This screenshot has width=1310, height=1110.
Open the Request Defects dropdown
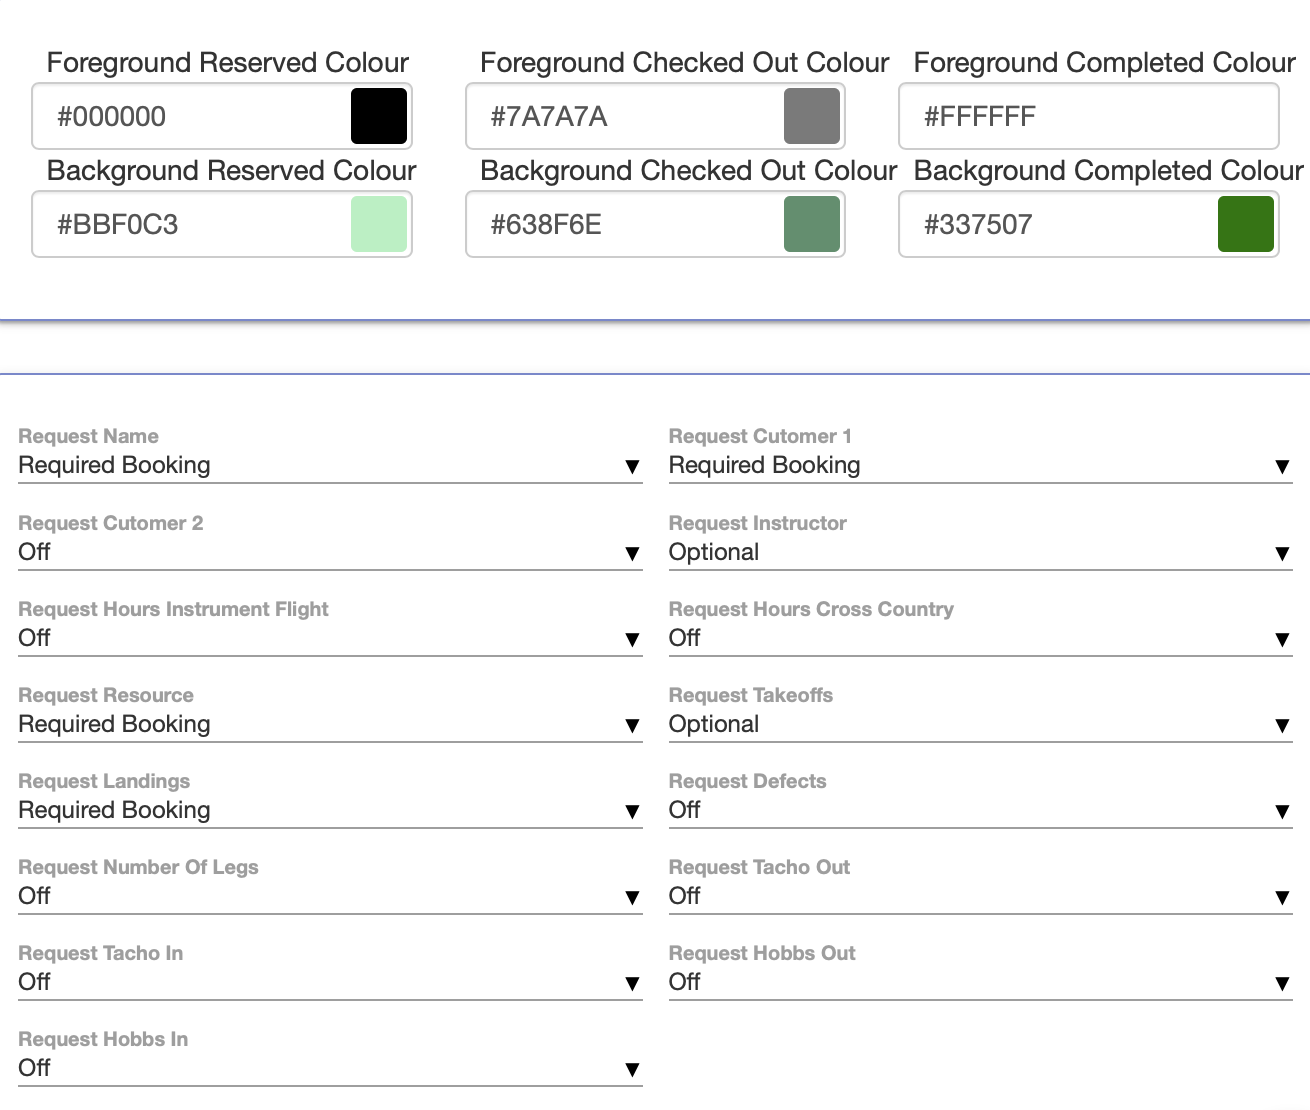point(980,811)
